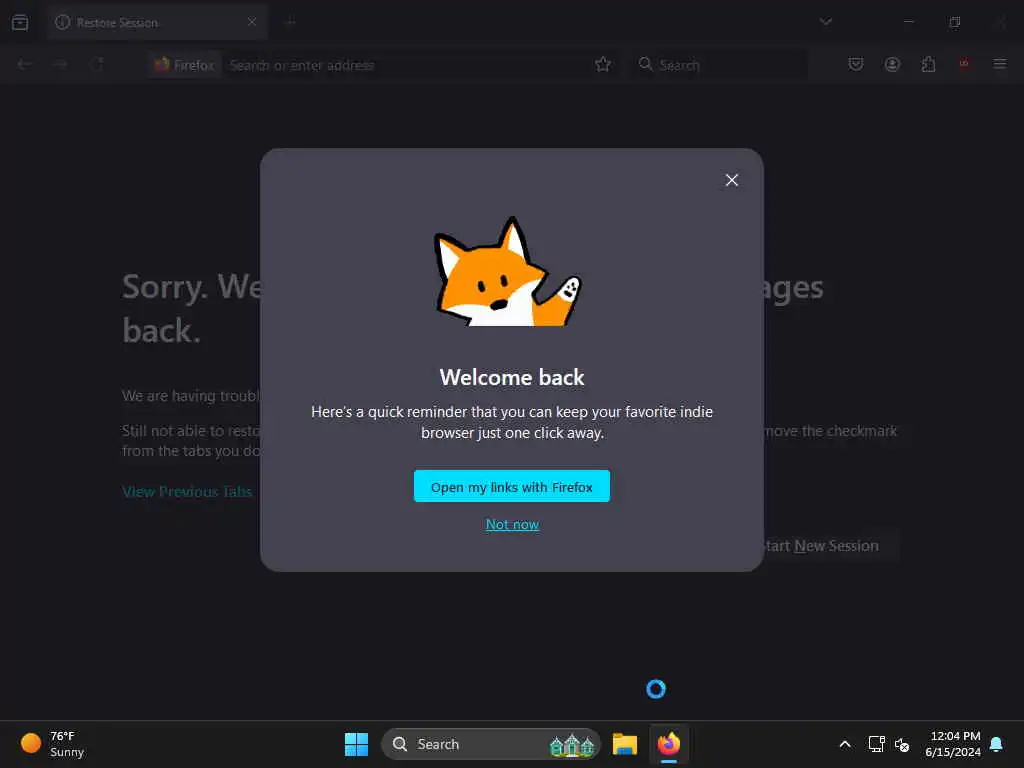The height and width of the screenshot is (768, 1024).
Task: Expand the list all tabs chevron
Action: [825, 22]
